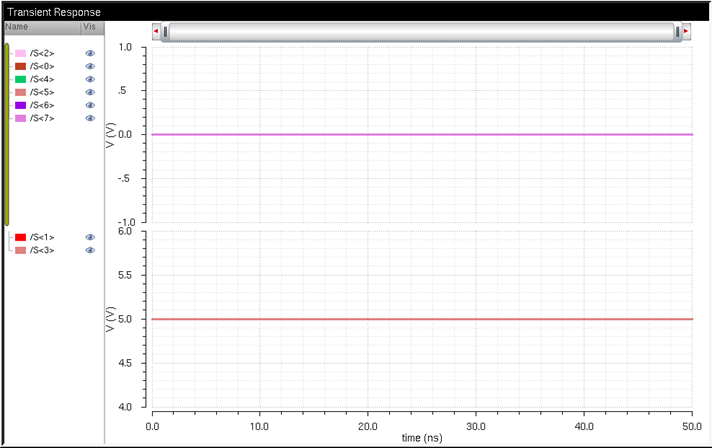Click the /S<3> salmon color swatch
712x448 pixels.
(20, 251)
